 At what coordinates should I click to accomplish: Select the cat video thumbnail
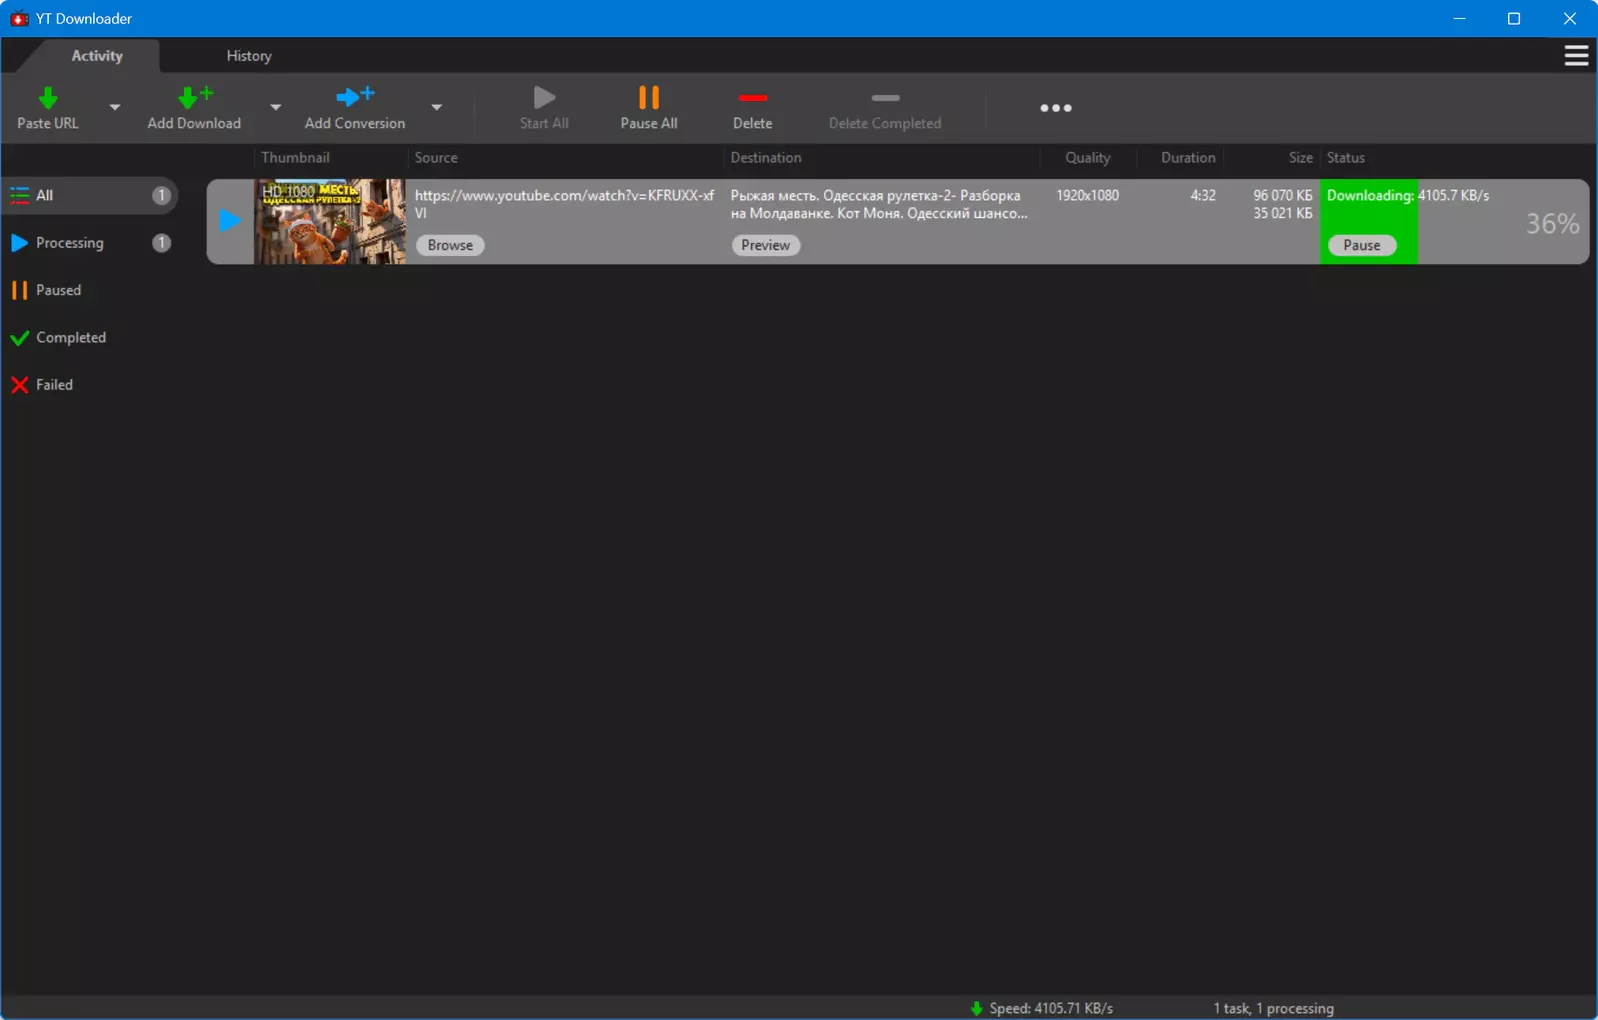click(331, 222)
